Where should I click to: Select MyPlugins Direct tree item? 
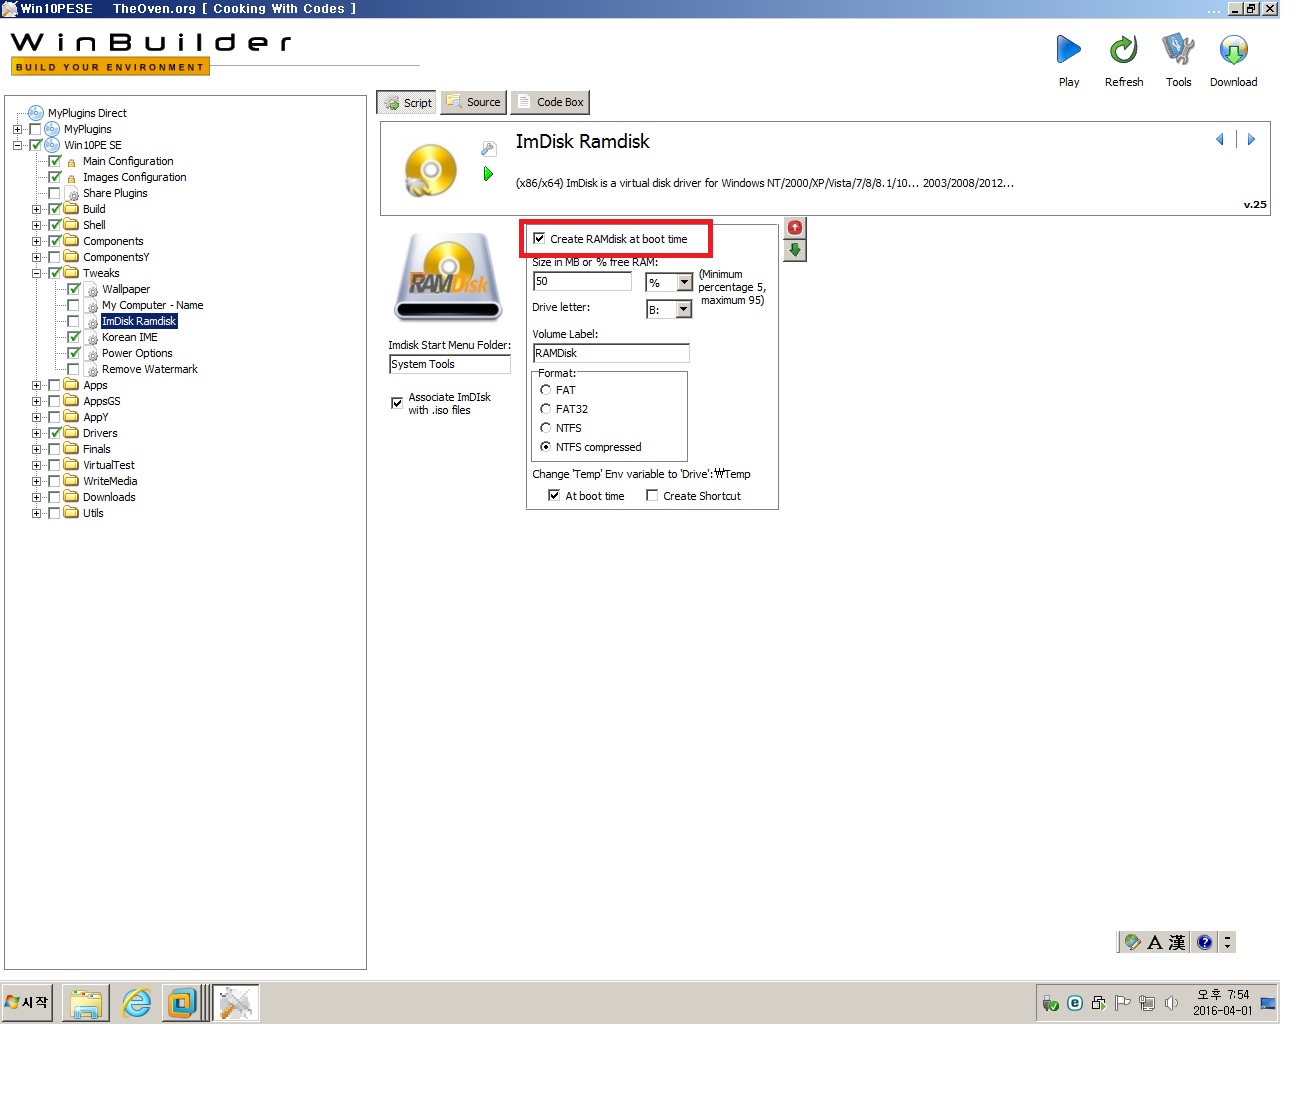coord(87,113)
